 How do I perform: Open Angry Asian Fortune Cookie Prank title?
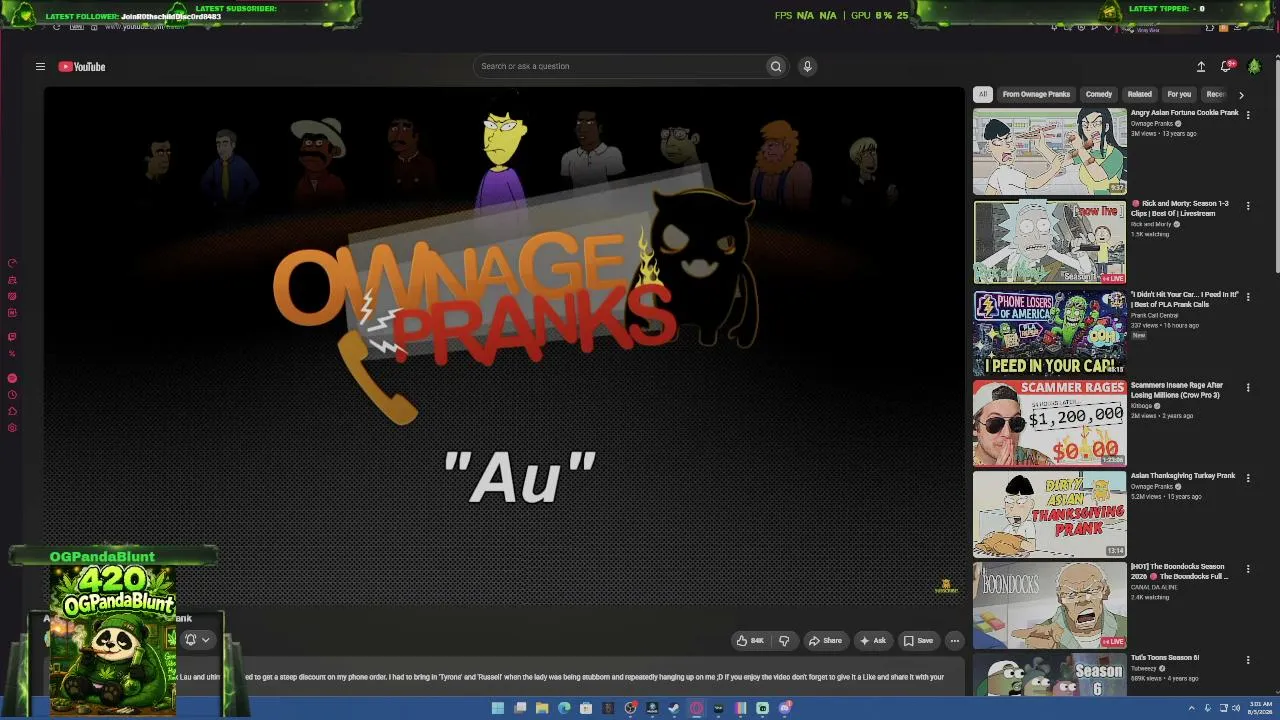pyautogui.click(x=1184, y=113)
